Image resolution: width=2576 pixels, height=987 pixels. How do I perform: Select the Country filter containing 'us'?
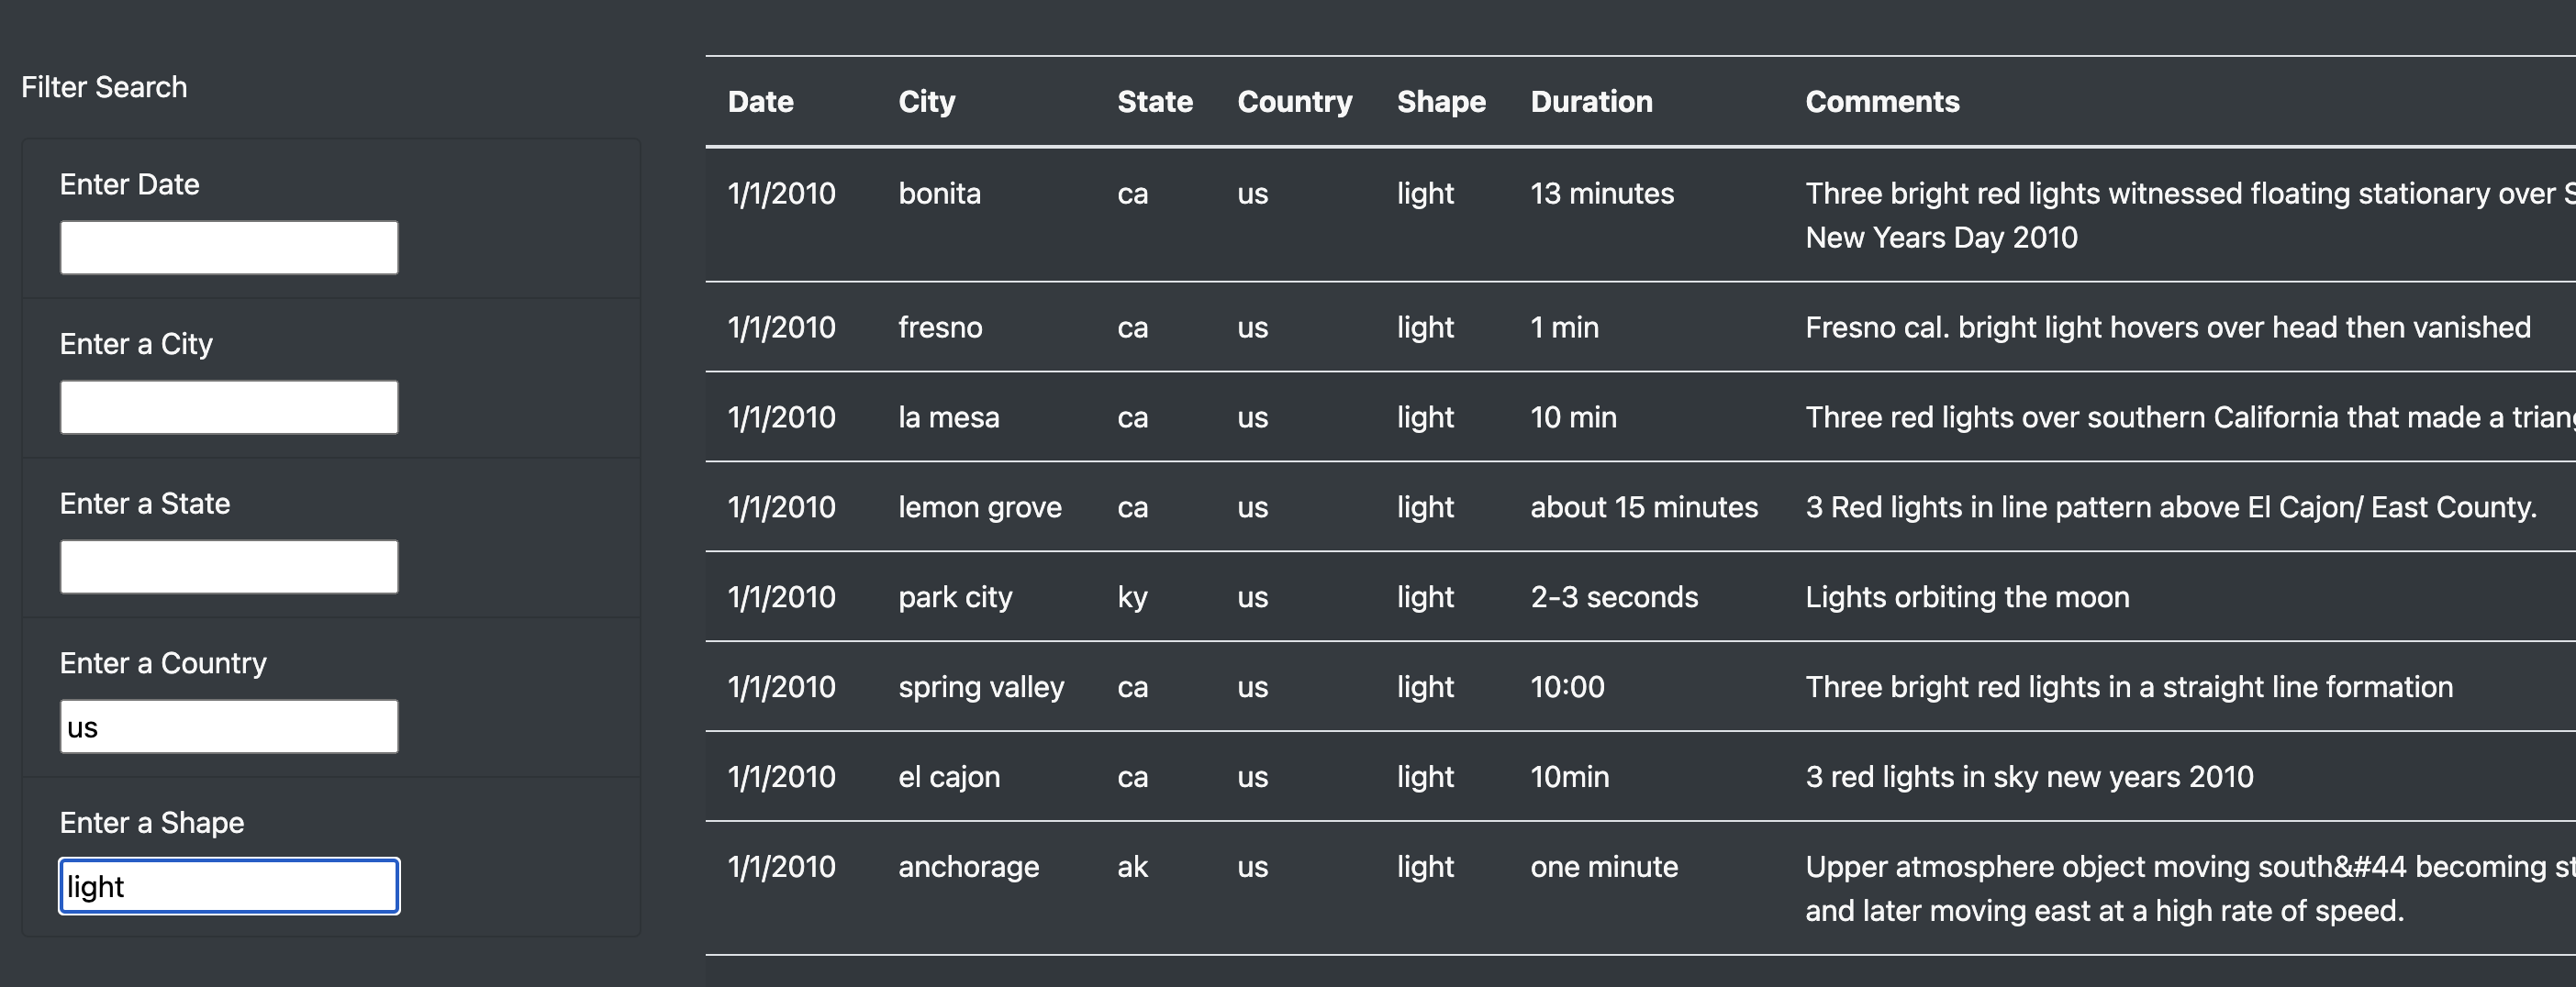228,725
